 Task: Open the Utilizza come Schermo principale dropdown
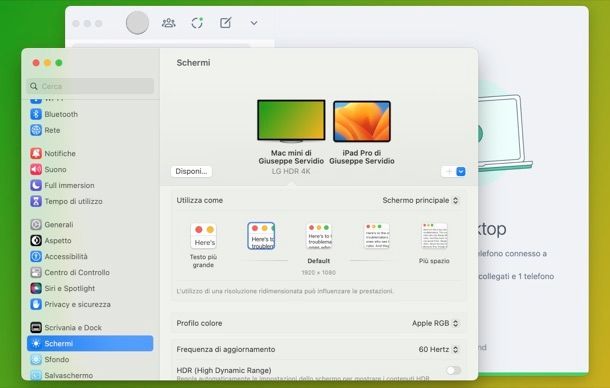(x=420, y=200)
